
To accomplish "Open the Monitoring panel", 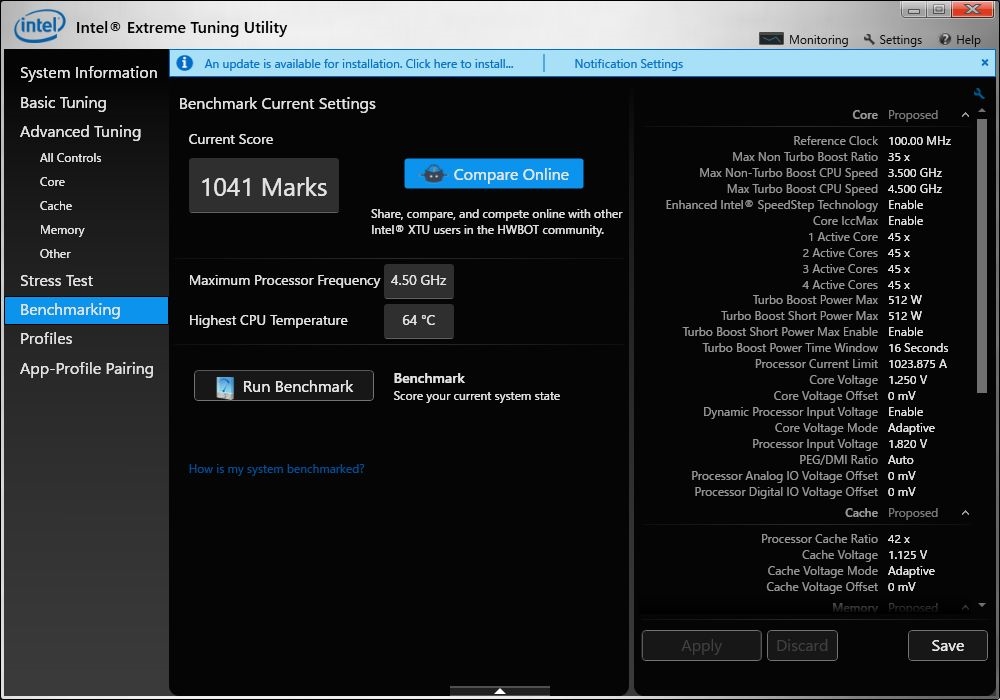I will pyautogui.click(x=804, y=40).
